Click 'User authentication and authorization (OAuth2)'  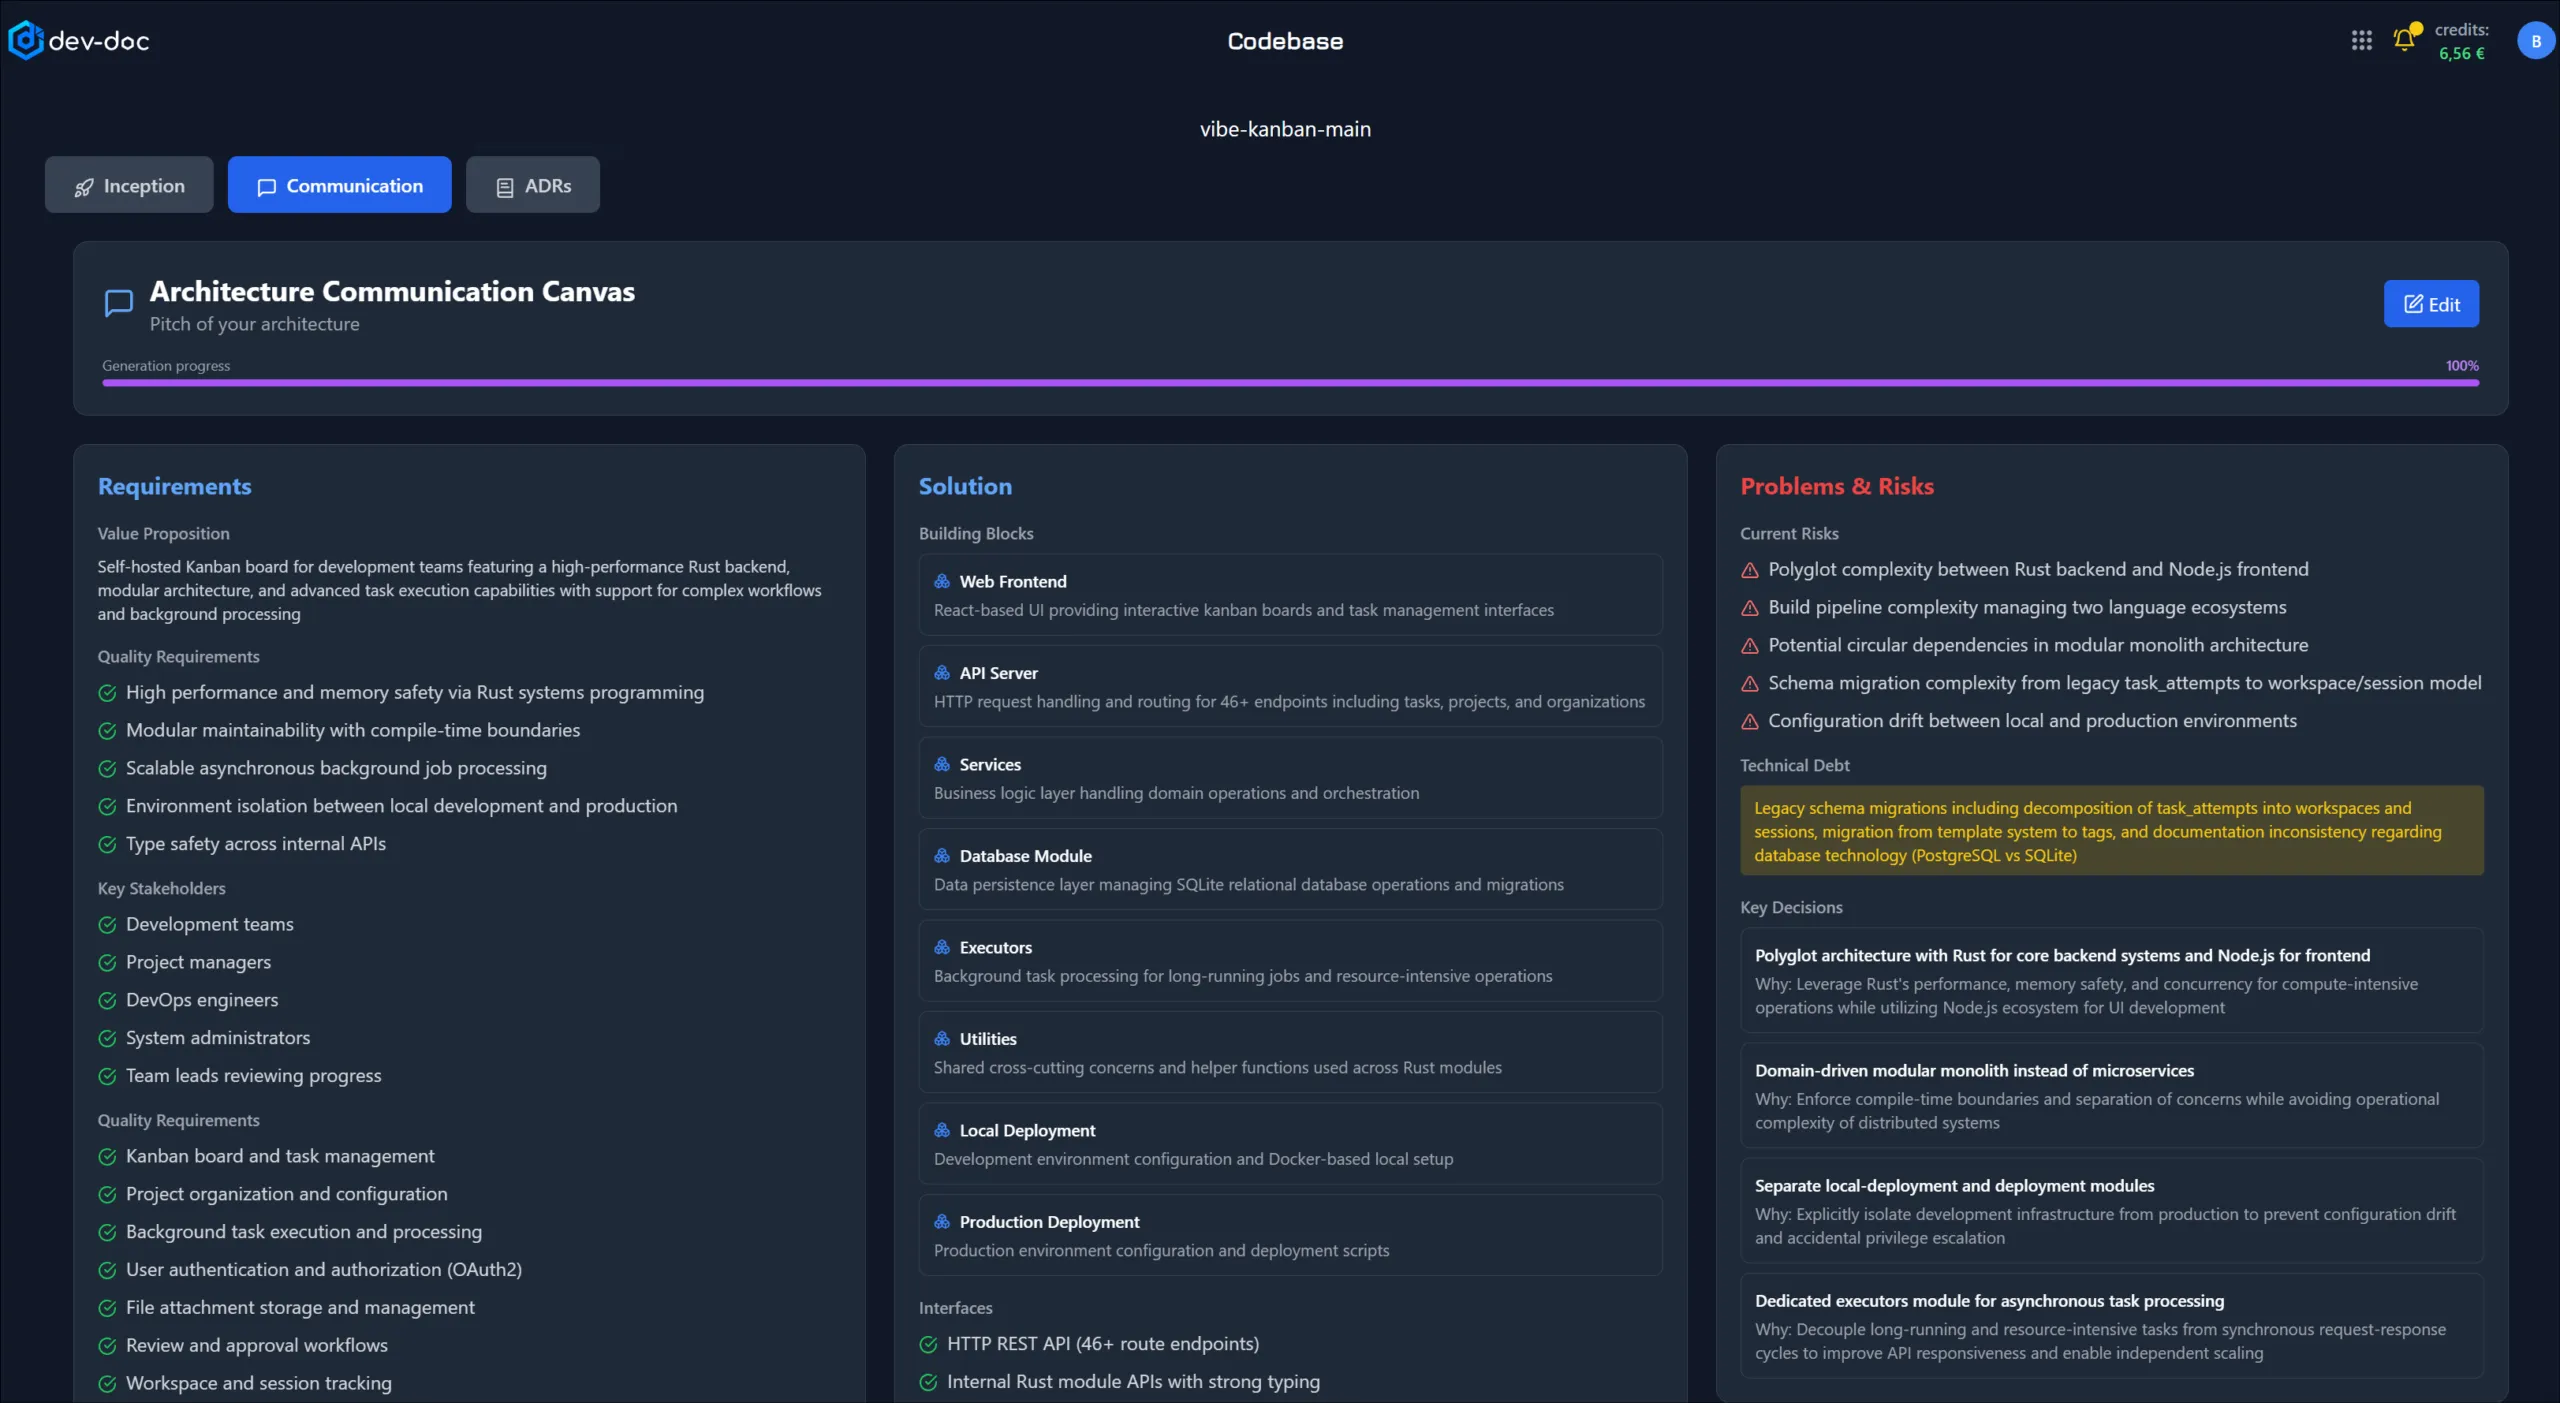tap(324, 1270)
